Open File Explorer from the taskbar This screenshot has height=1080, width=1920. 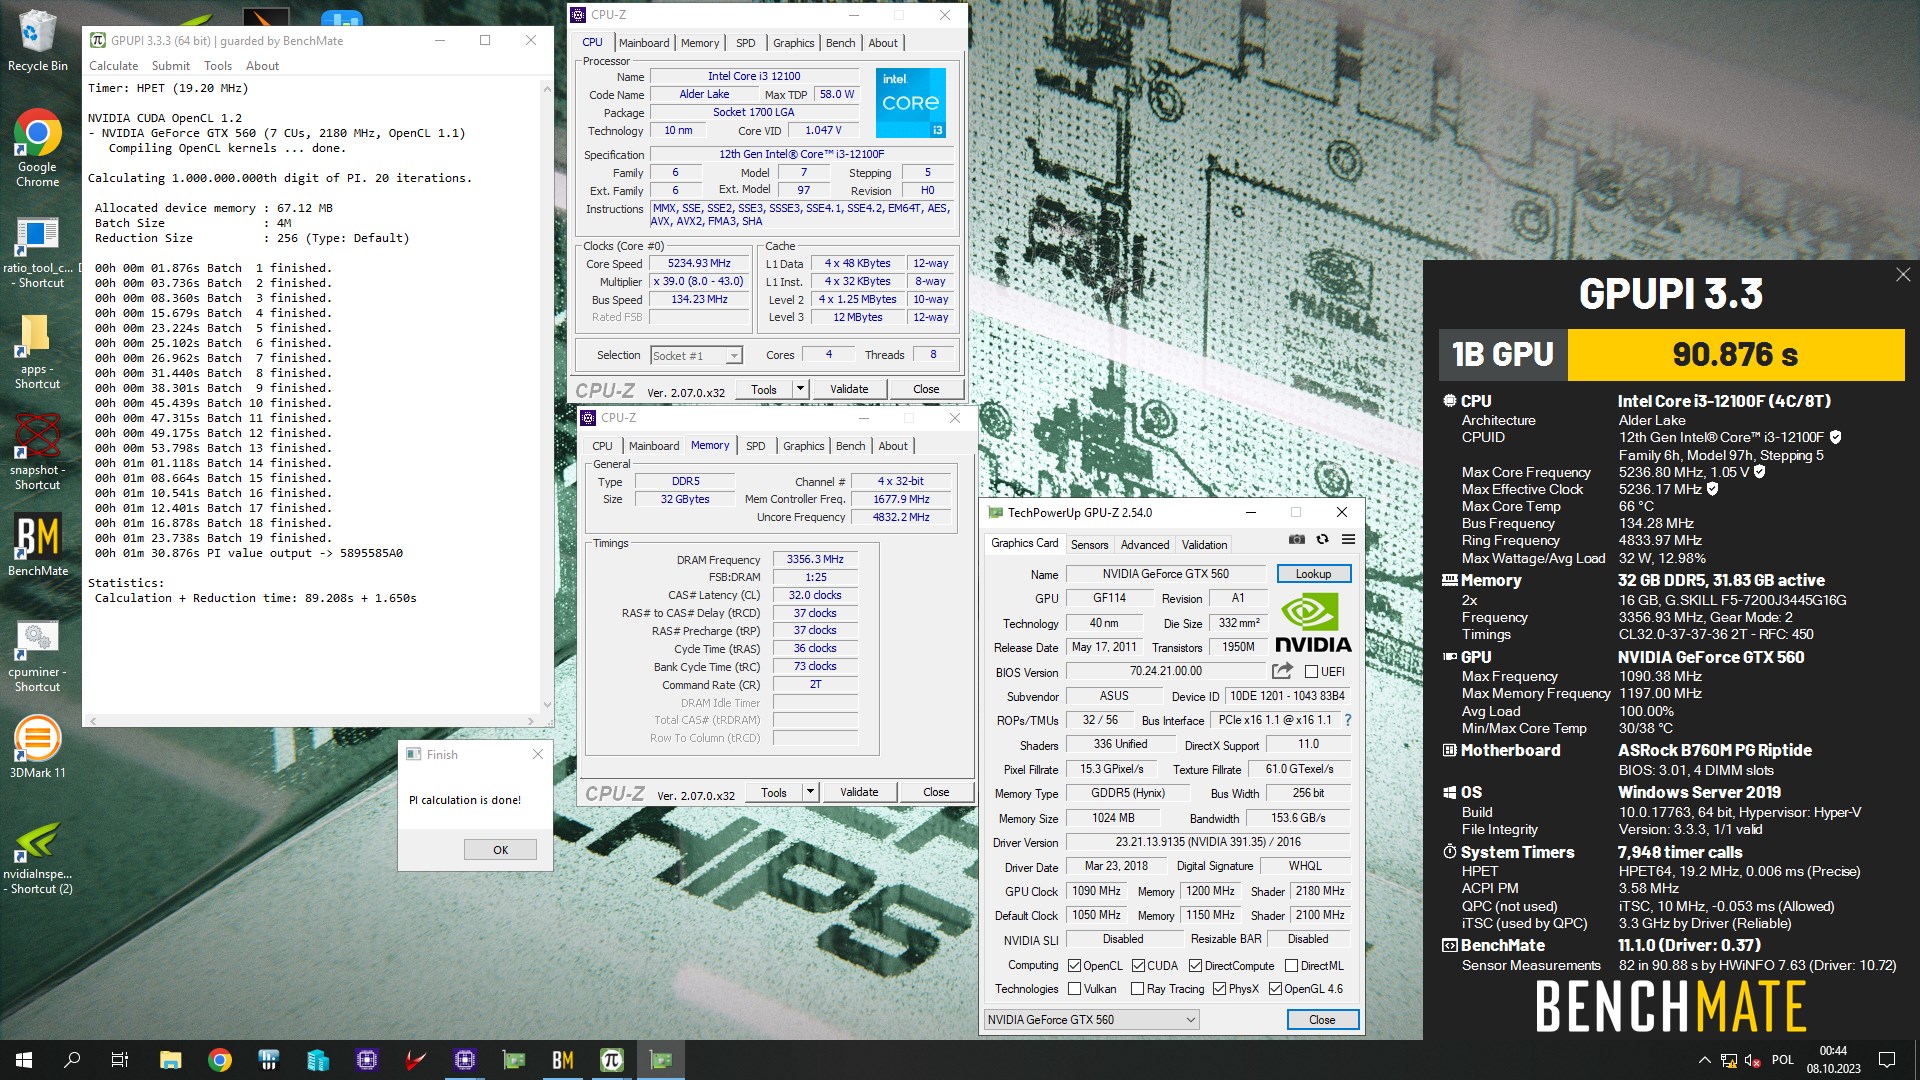coord(171,1060)
